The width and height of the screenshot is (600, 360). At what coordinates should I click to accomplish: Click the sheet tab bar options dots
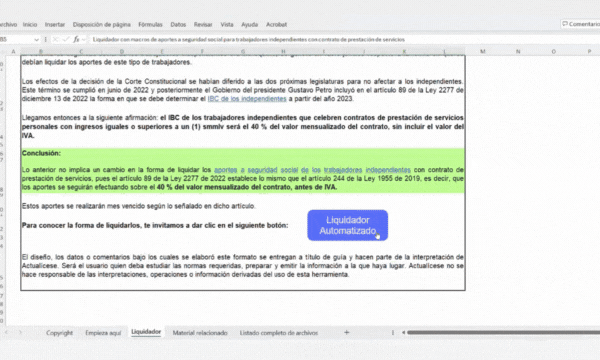(x=393, y=332)
